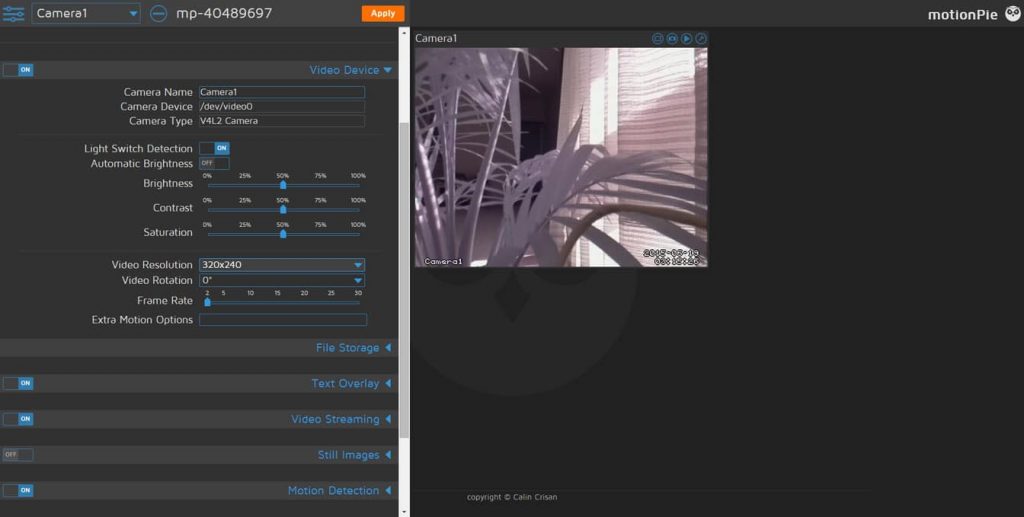The height and width of the screenshot is (517, 1024).
Task: Click the Extra Motion Options field
Action: coord(283,320)
